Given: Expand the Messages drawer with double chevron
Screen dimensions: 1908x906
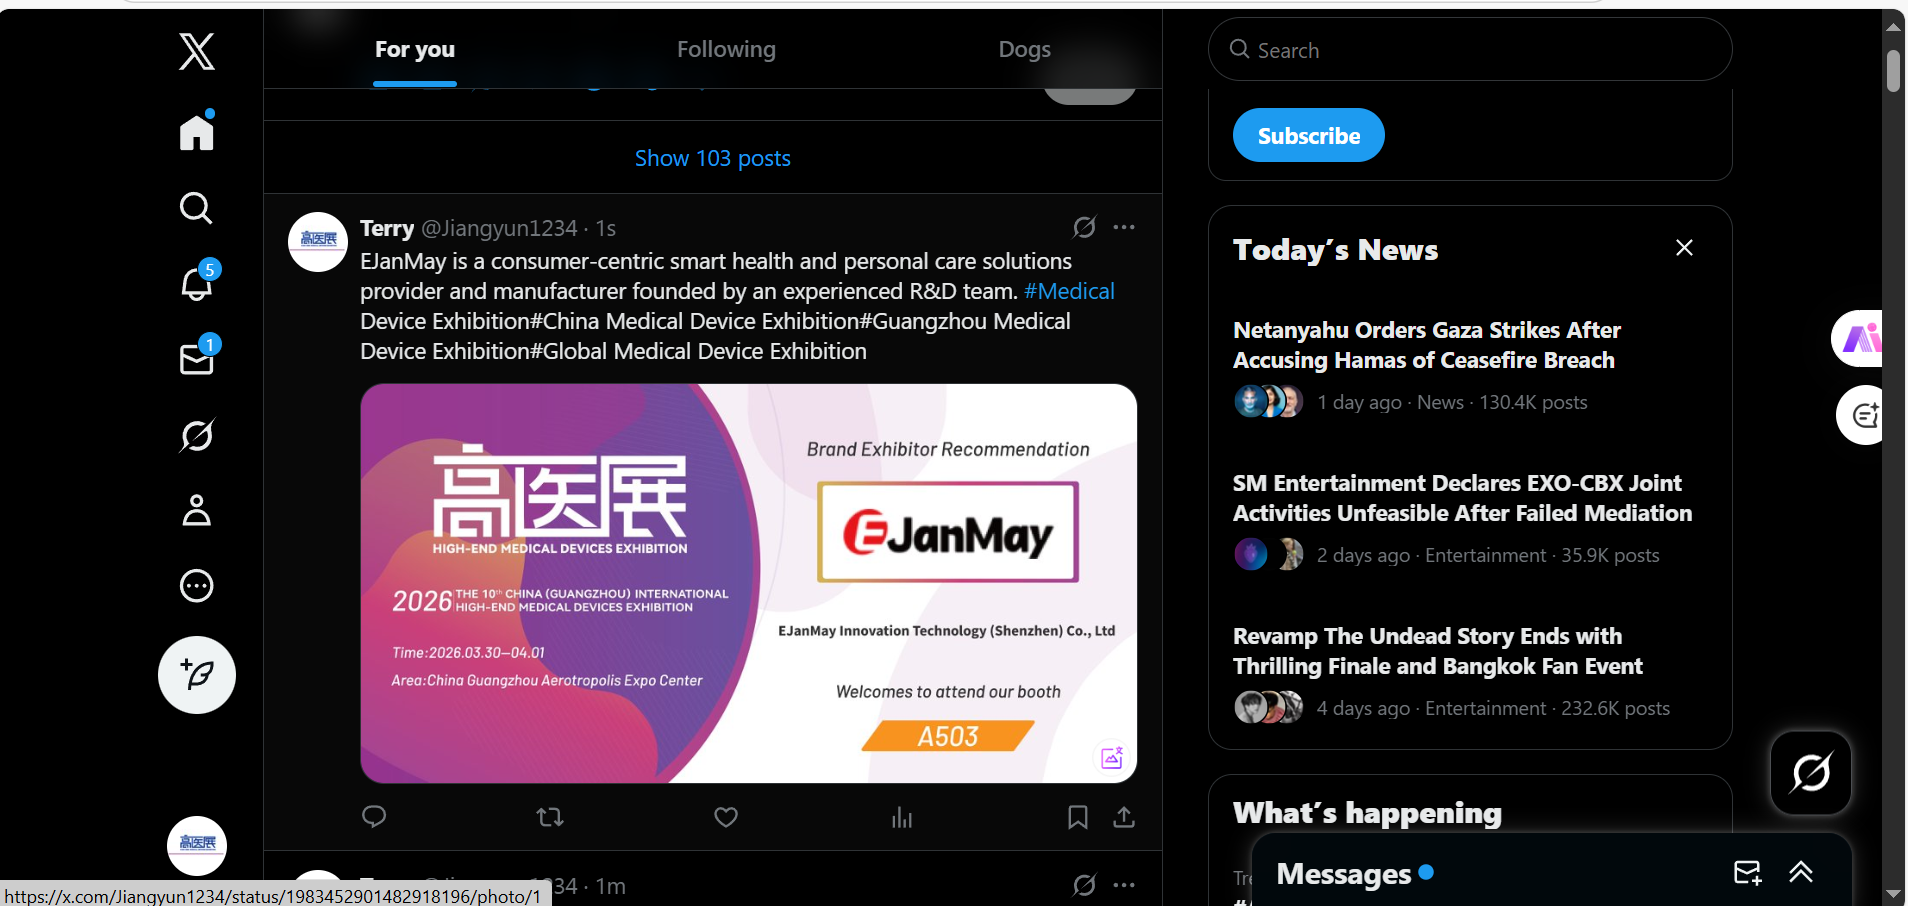Looking at the screenshot, I should (1801, 872).
